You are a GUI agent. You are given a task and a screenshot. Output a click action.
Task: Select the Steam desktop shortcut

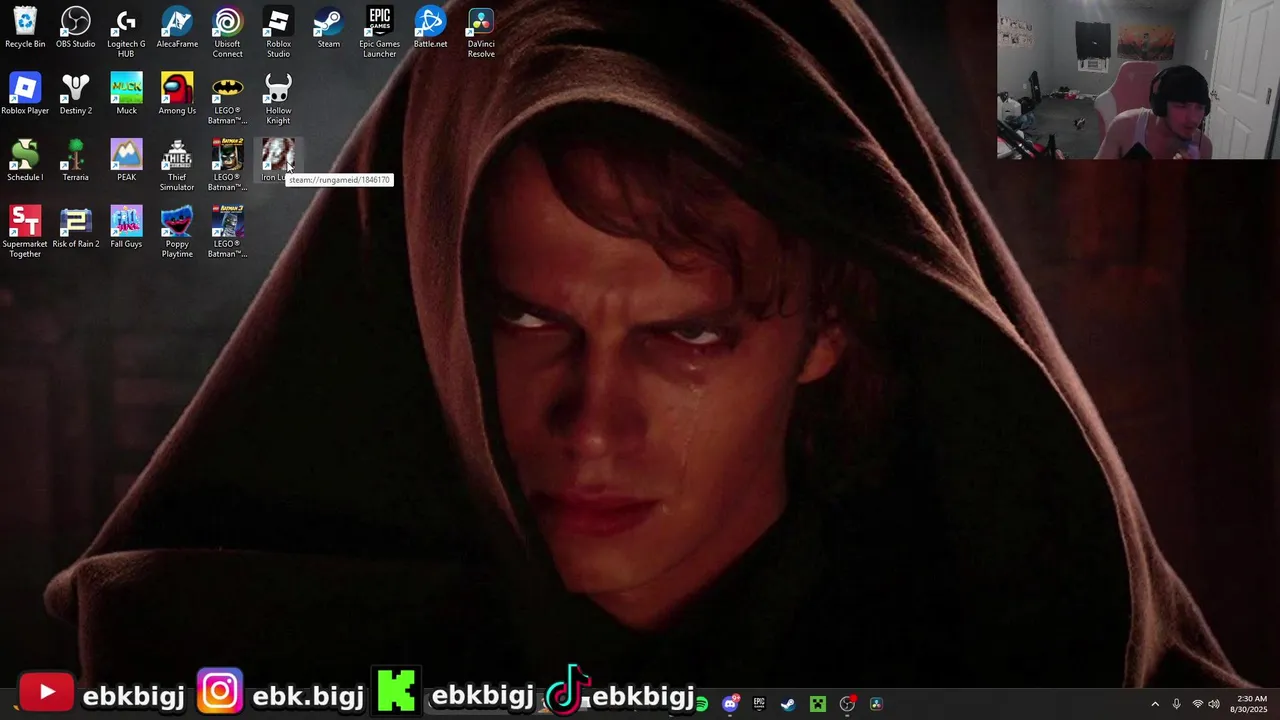pyautogui.click(x=329, y=28)
